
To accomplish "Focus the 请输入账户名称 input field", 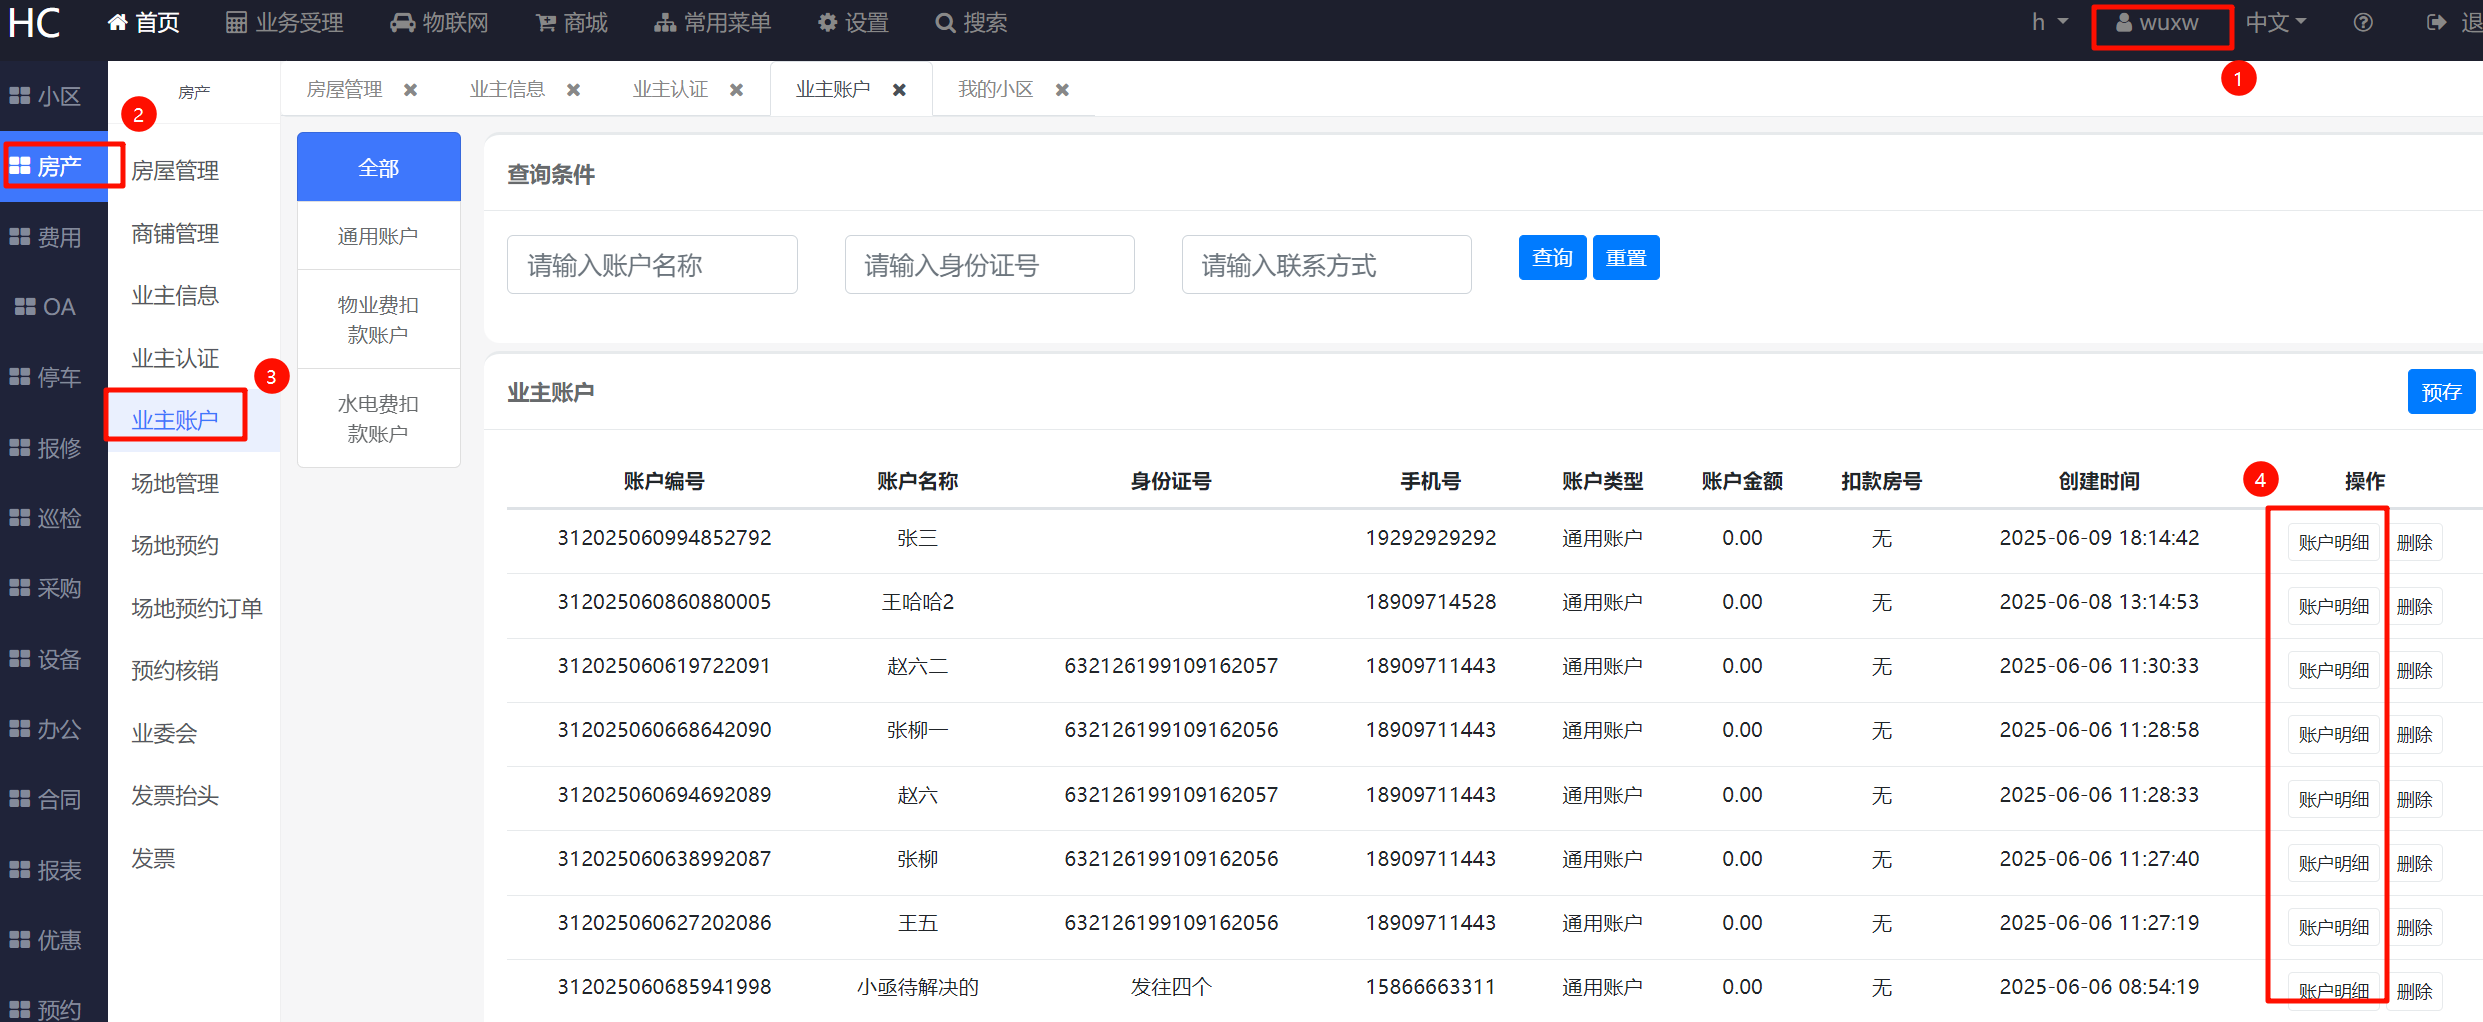I will click(x=652, y=265).
